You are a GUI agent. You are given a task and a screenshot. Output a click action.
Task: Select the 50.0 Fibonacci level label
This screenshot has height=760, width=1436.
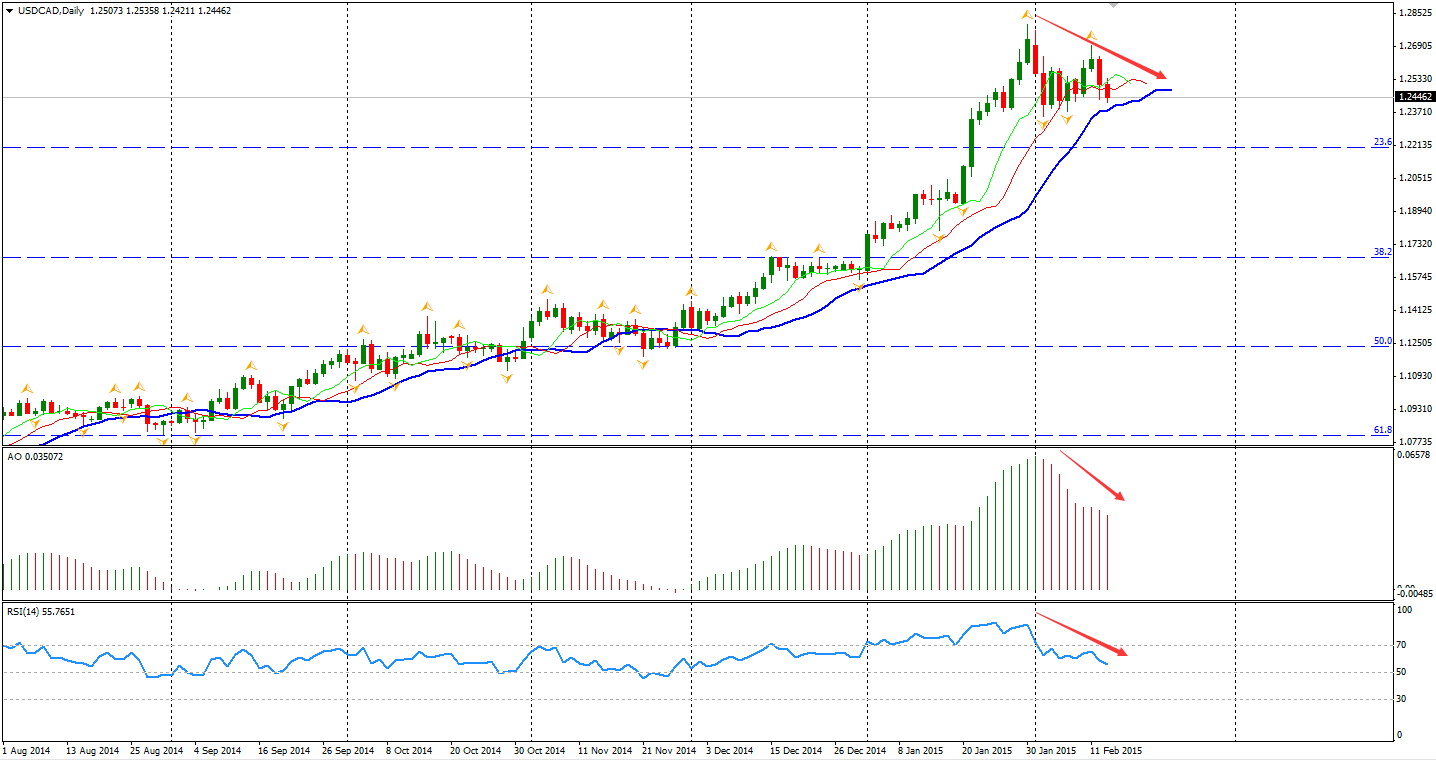[1382, 341]
